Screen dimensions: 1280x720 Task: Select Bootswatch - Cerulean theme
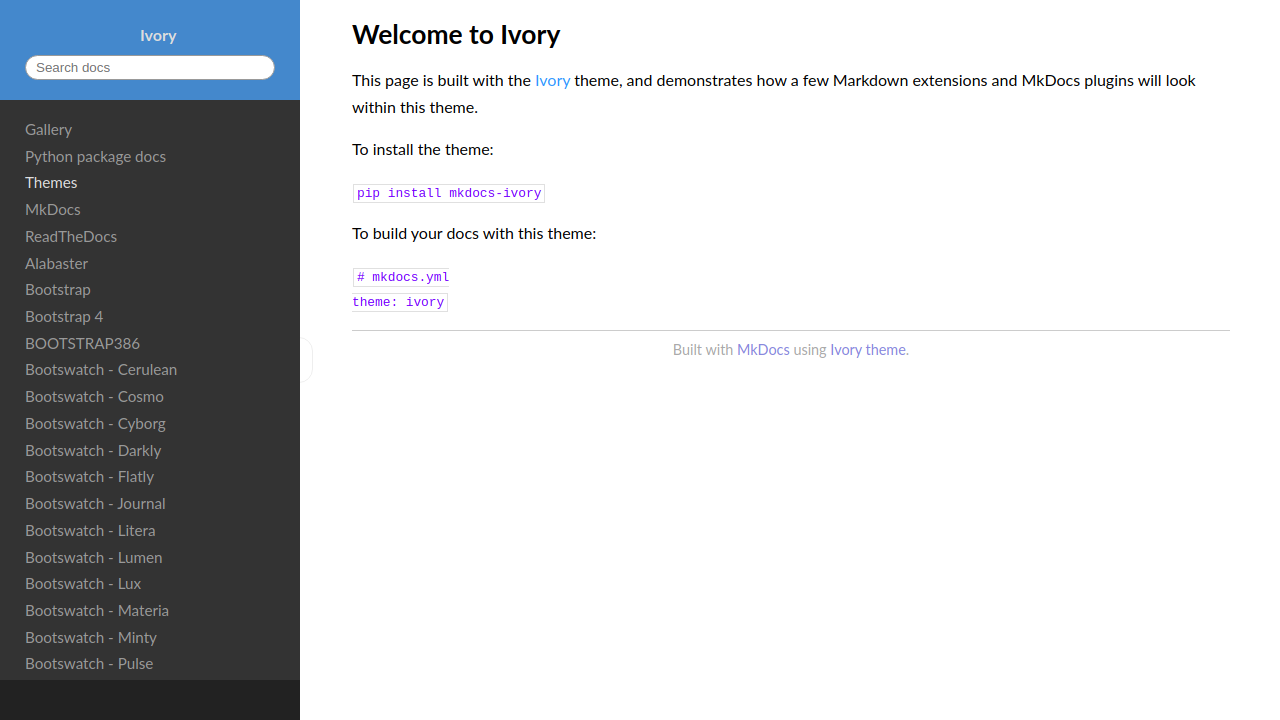tap(101, 369)
